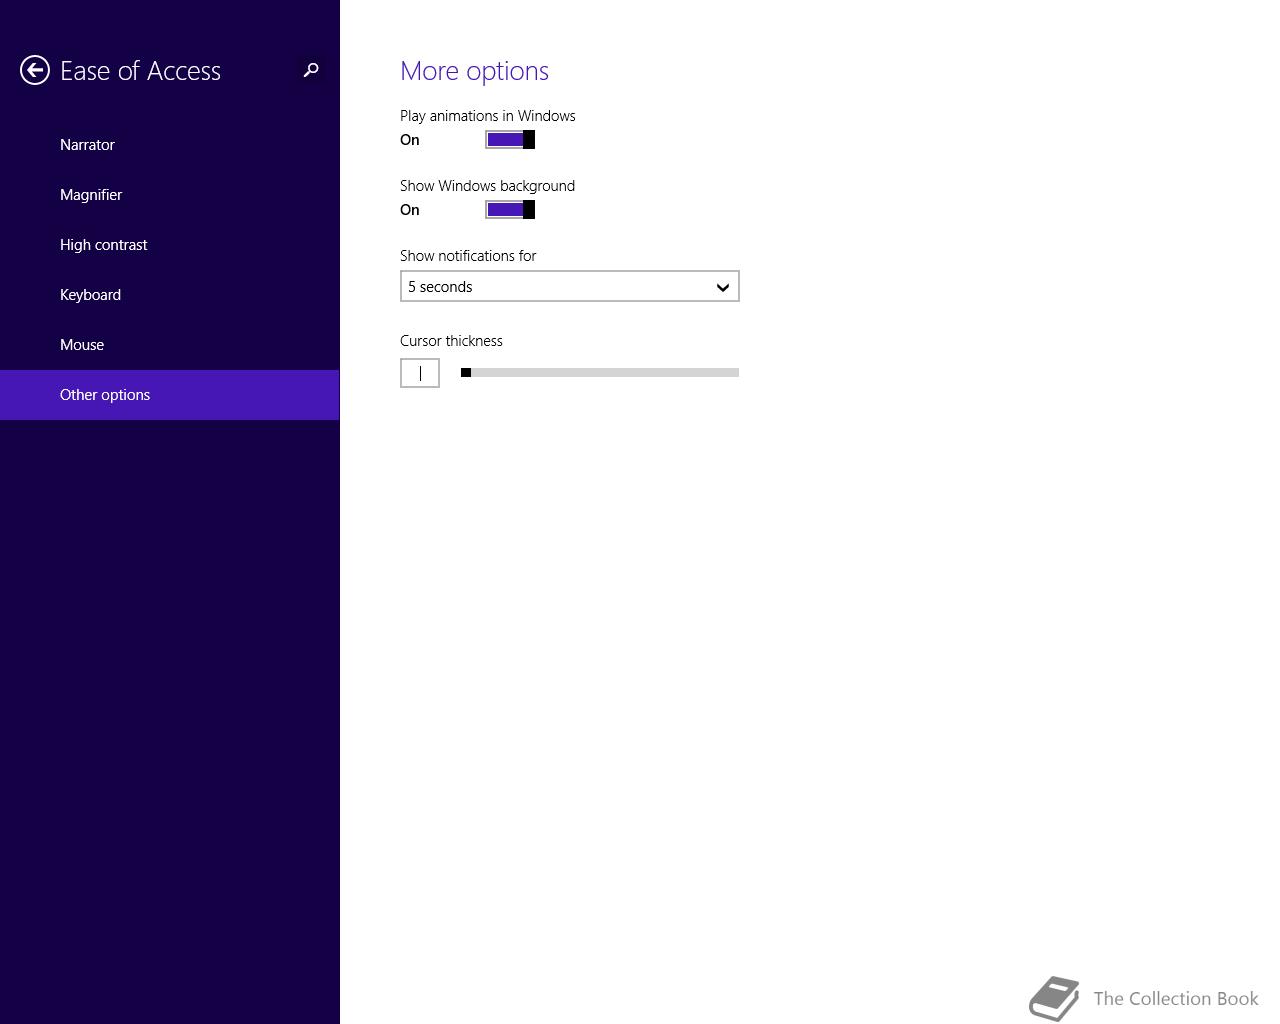The image size is (1280, 1024).
Task: Open the Keyboard settings page
Action: coord(170,295)
